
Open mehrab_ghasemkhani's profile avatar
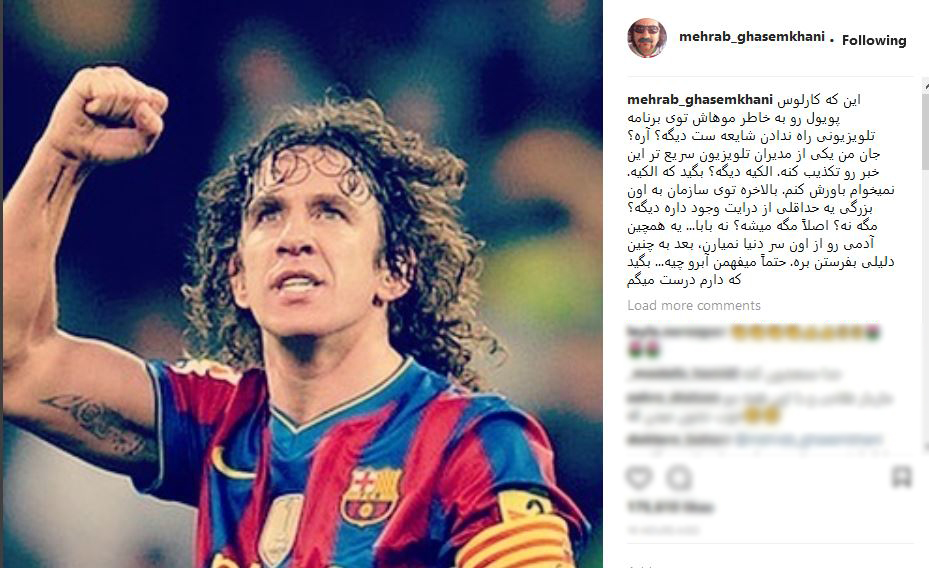point(646,38)
